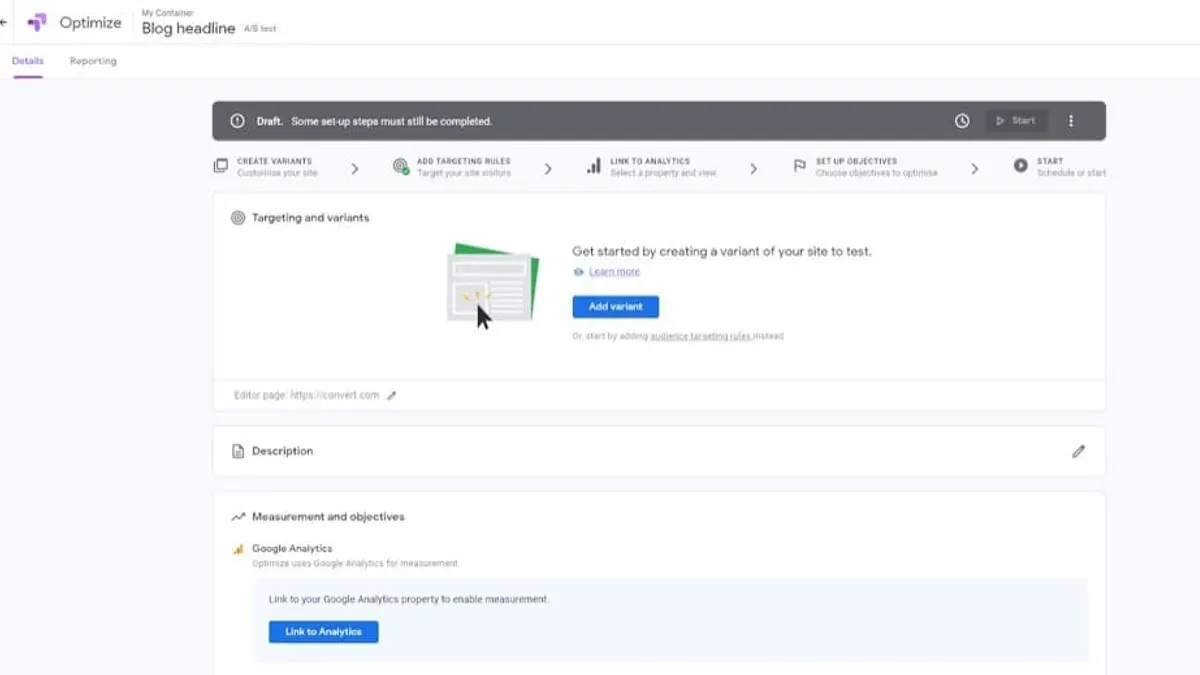Image resolution: width=1200 pixels, height=675 pixels.
Task: Click the Start step play icon
Action: (1020, 166)
